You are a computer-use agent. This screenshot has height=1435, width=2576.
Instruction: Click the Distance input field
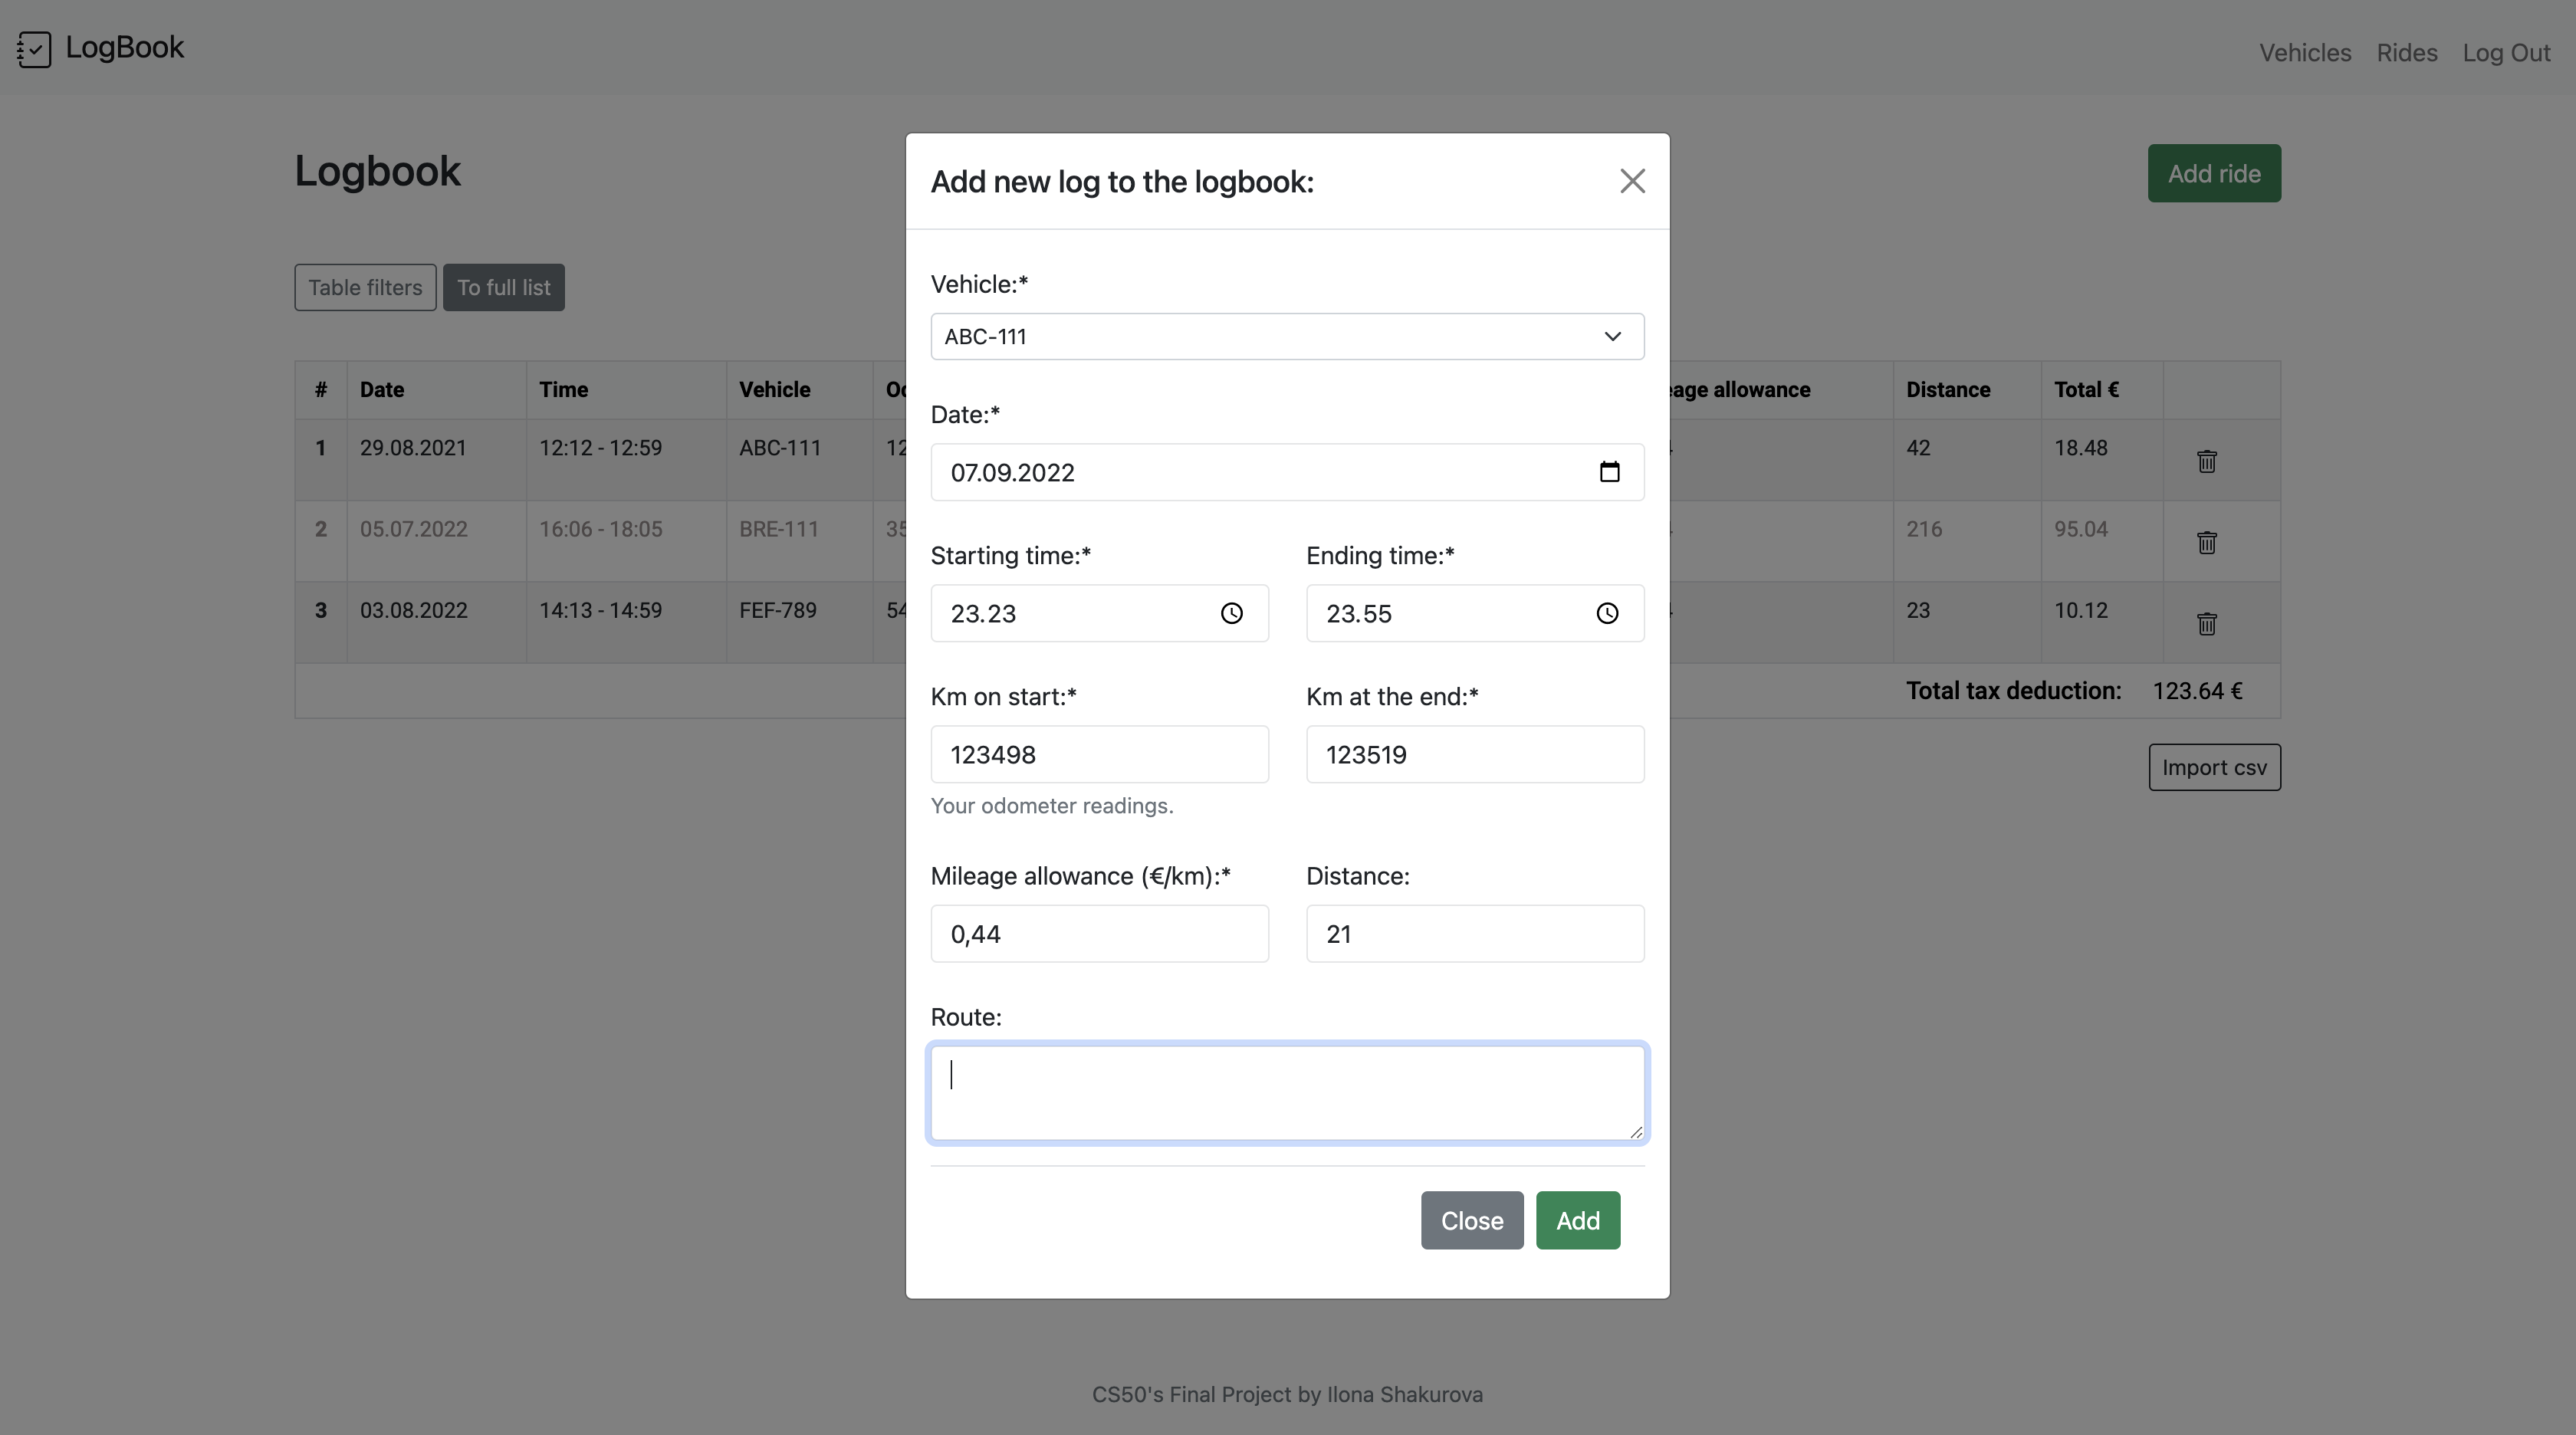pyautogui.click(x=1474, y=934)
